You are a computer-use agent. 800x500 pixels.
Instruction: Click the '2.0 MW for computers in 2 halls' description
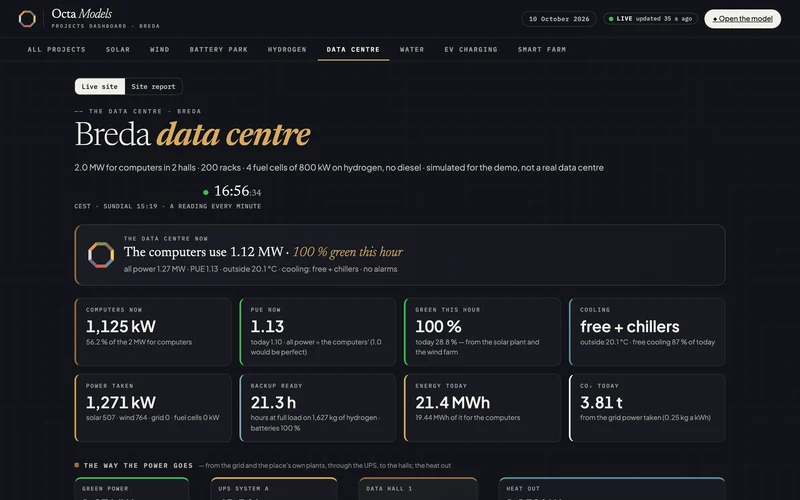tap(339, 168)
